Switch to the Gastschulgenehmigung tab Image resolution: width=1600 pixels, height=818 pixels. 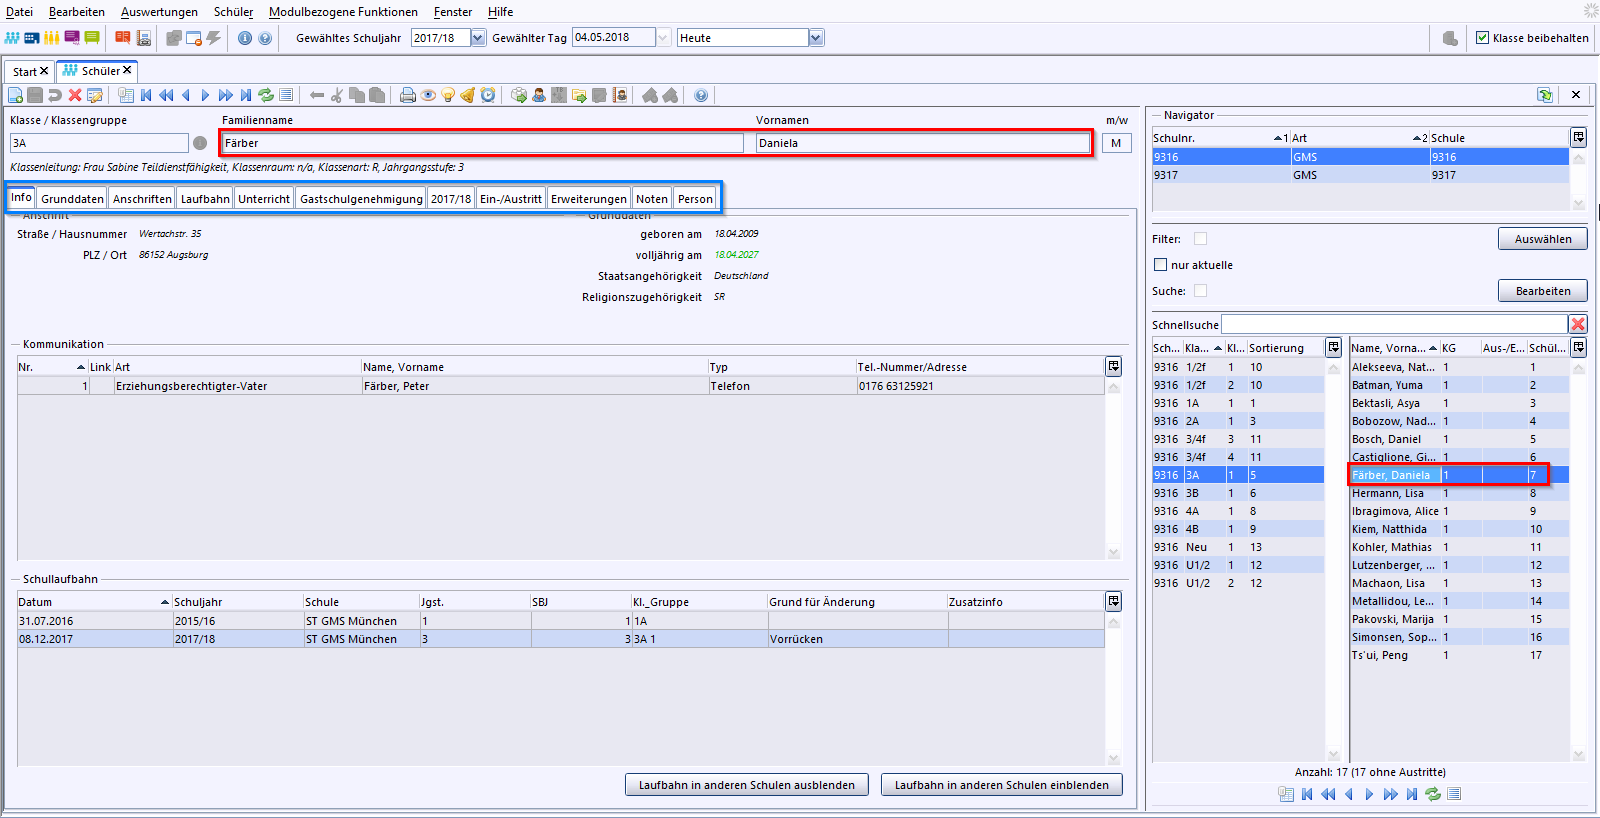(x=361, y=198)
